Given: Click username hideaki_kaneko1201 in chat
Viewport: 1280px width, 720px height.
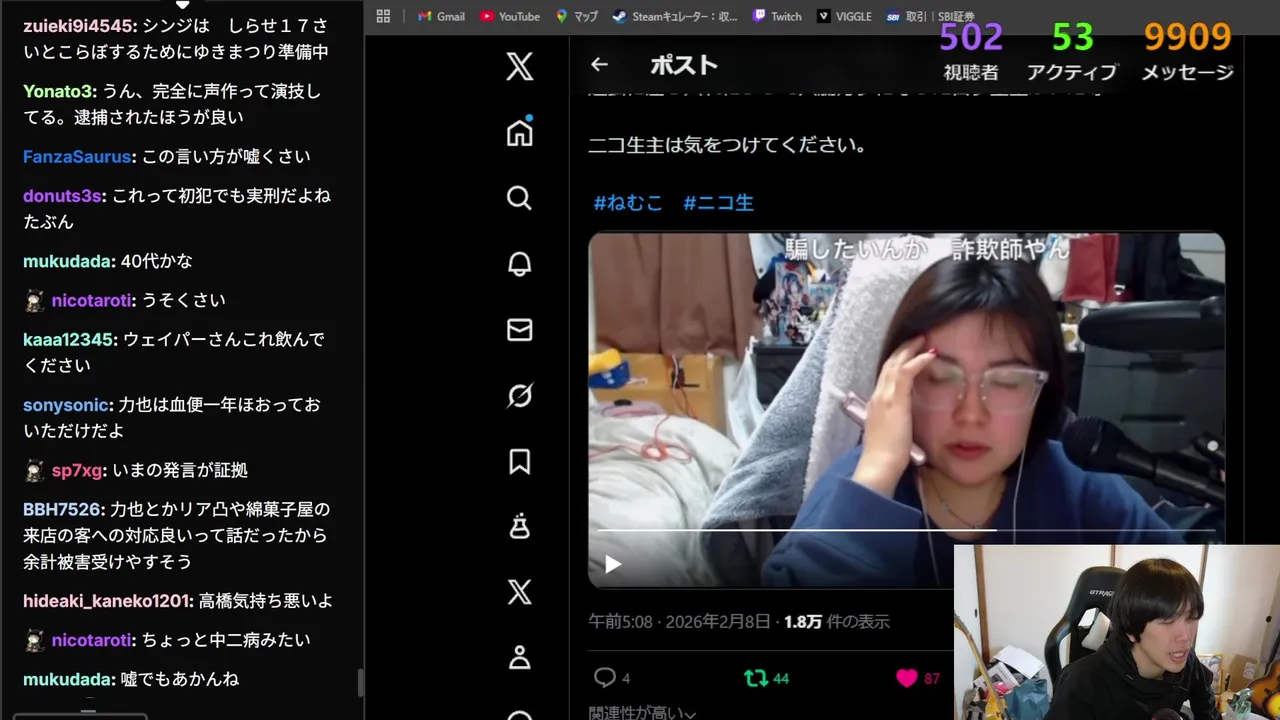Looking at the screenshot, I should coord(107,600).
